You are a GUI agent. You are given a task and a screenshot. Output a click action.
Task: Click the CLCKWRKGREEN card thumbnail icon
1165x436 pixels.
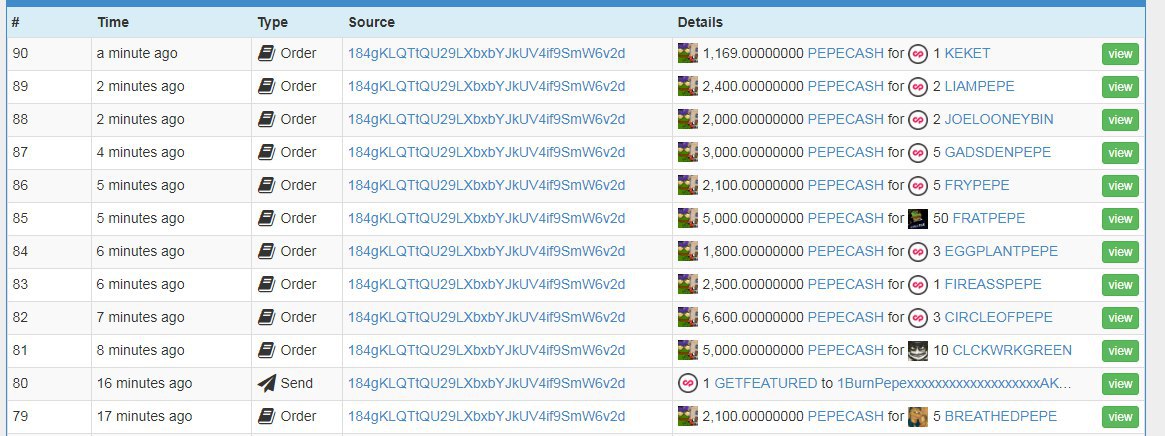(918, 350)
